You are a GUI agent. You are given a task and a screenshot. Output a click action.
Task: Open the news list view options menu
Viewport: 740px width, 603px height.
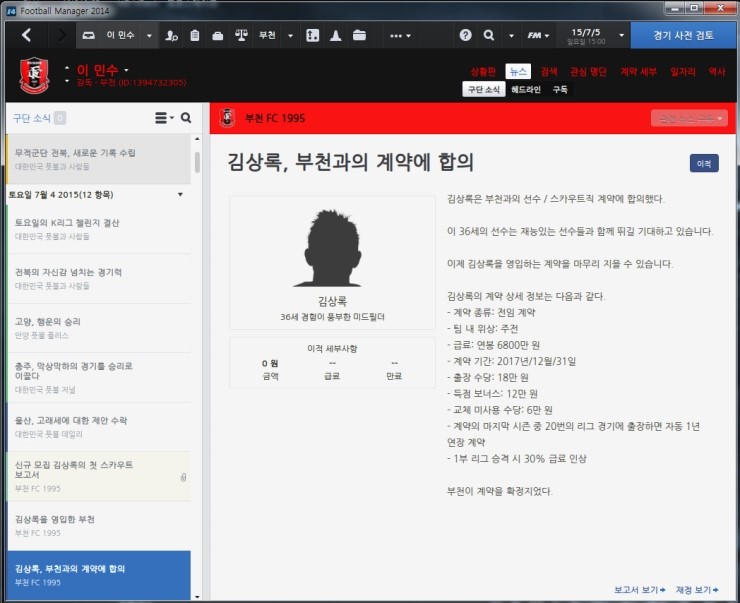pyautogui.click(x=164, y=118)
